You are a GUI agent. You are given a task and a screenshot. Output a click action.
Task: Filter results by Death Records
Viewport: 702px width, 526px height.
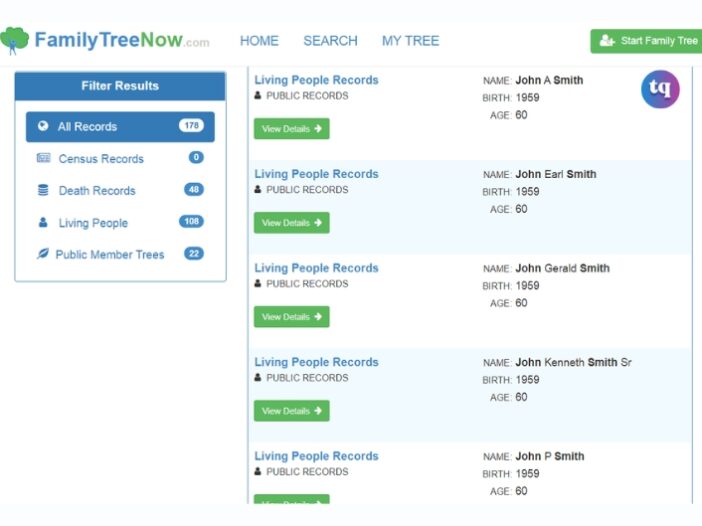[120, 190]
